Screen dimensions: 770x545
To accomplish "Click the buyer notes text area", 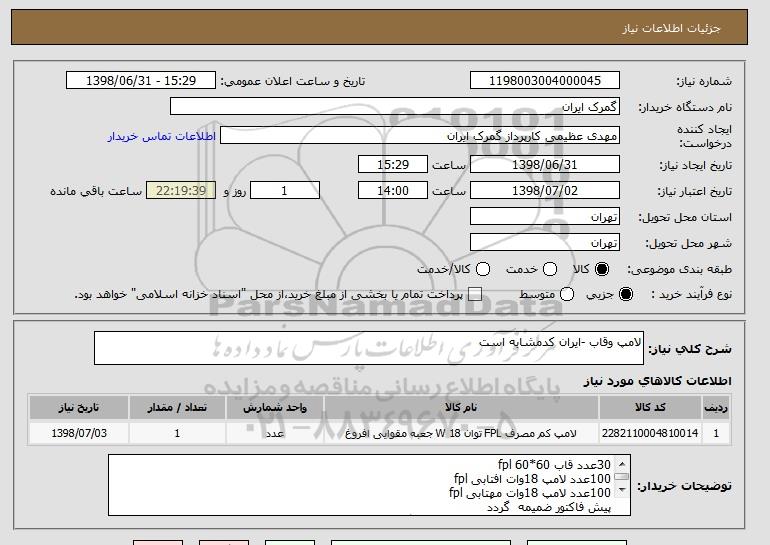I will tap(369, 485).
